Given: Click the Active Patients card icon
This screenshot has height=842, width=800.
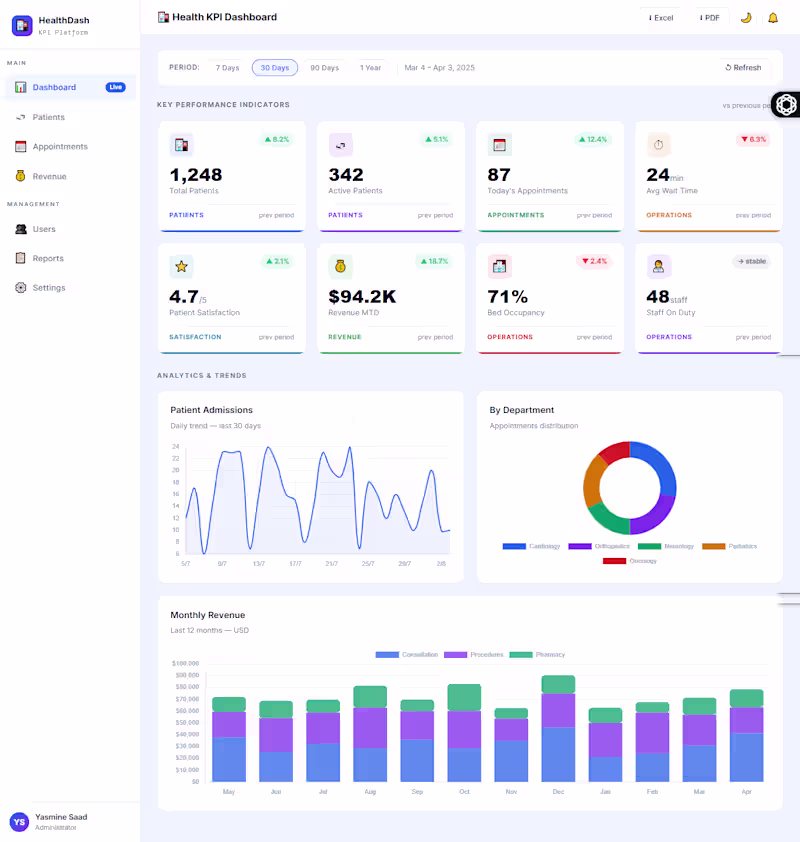Looking at the screenshot, I should click(340, 145).
